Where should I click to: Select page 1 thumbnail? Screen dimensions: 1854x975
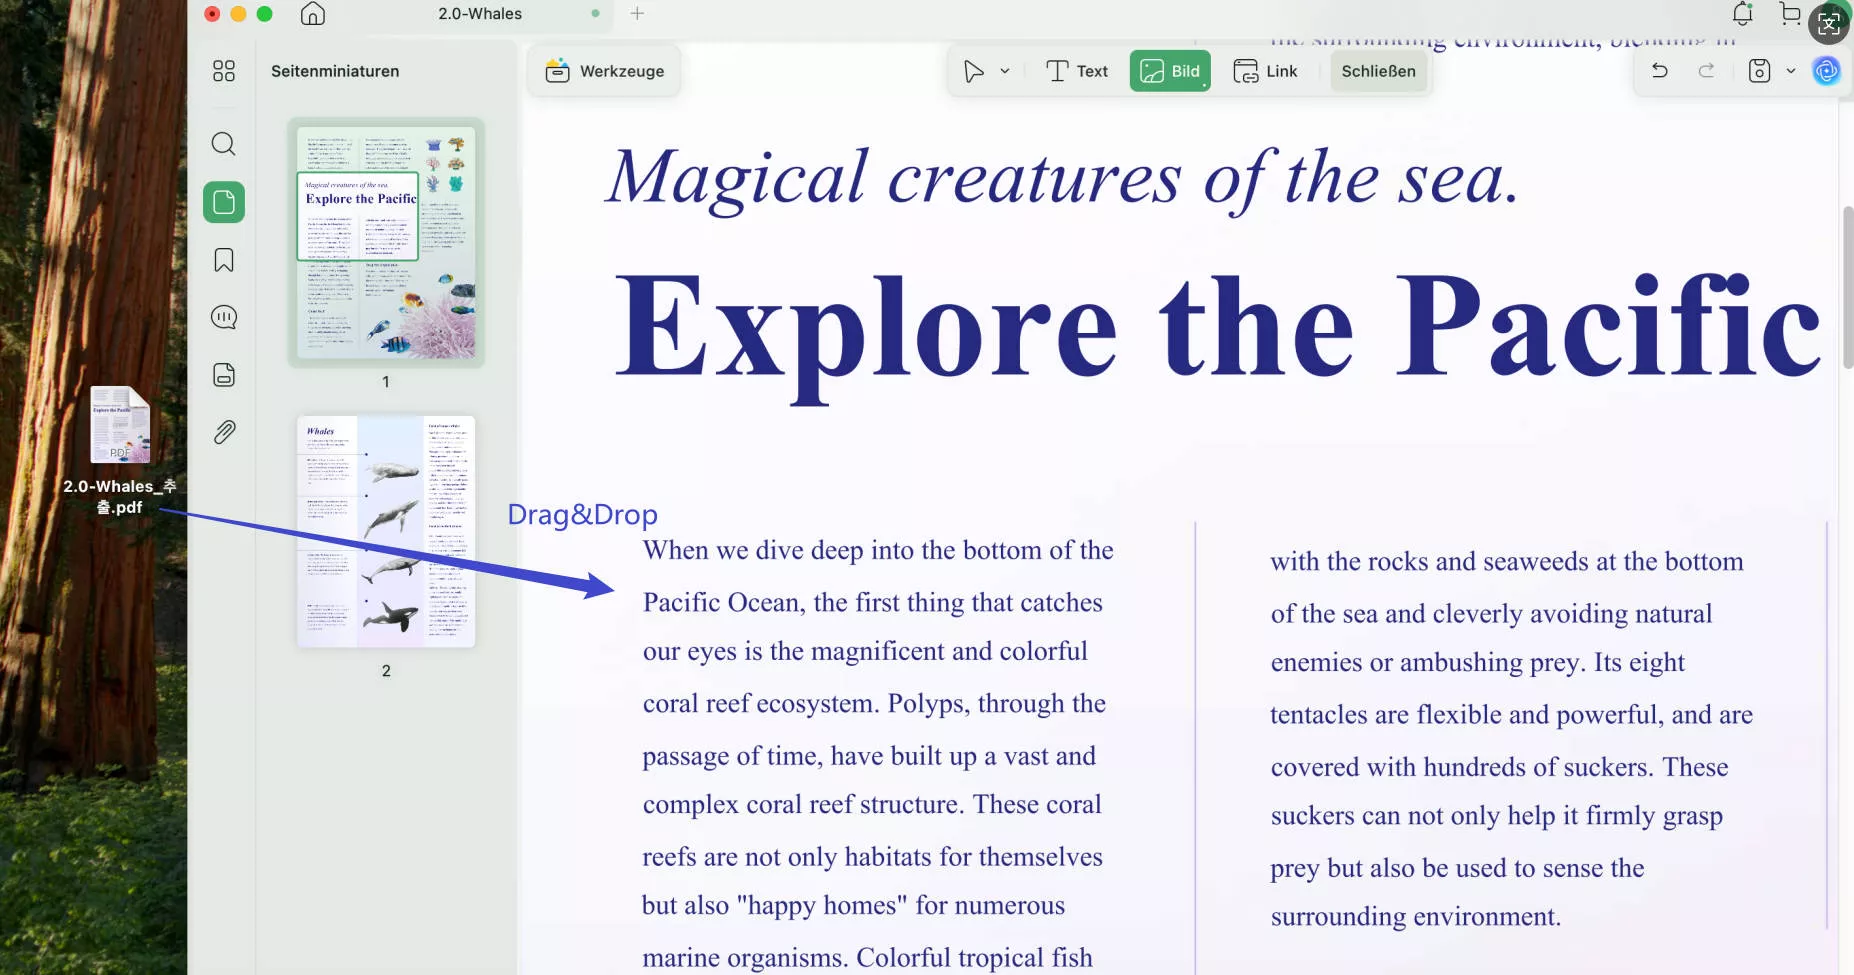click(x=386, y=243)
